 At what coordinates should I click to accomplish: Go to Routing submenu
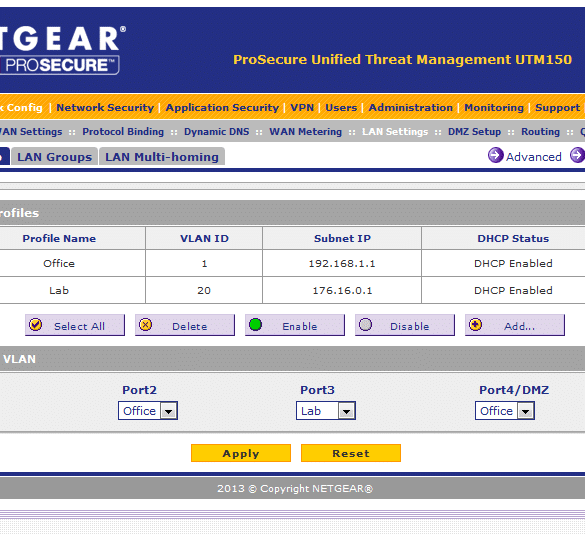point(540,132)
